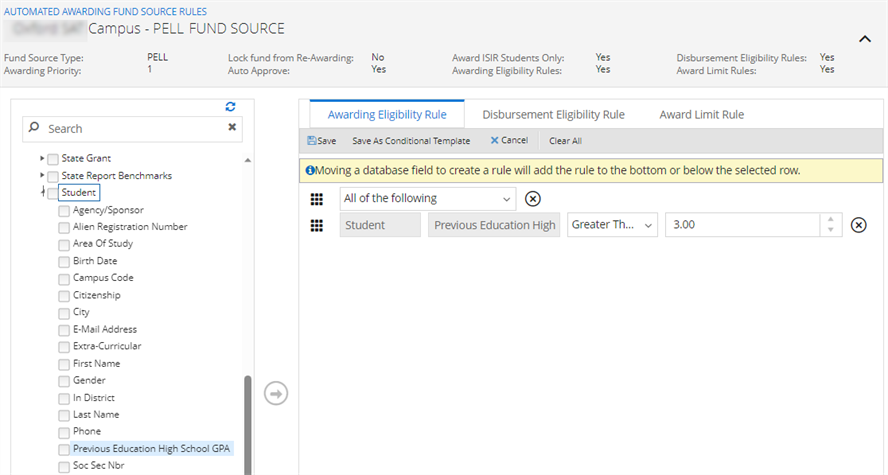888x475 pixels.
Task: Click the search magnifier icon
Action: pyautogui.click(x=34, y=127)
